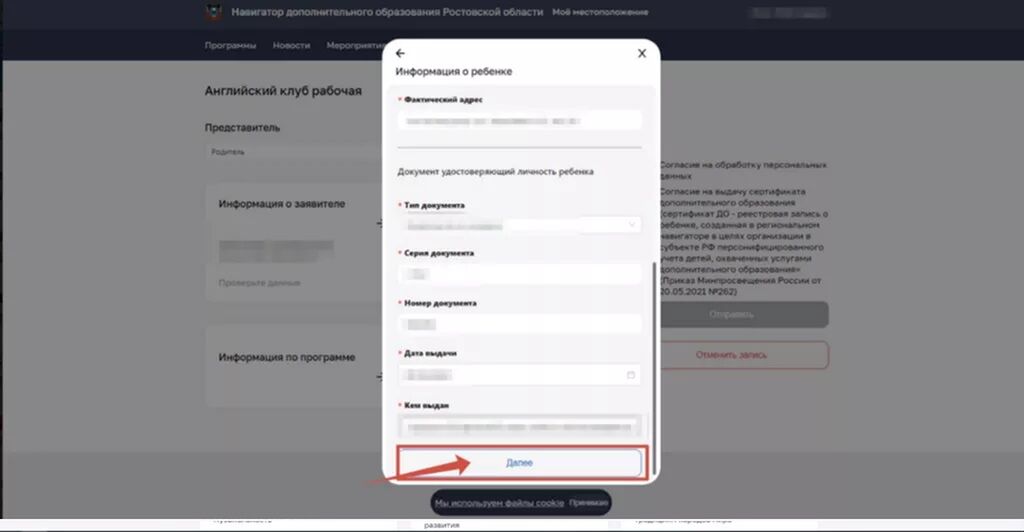The width and height of the screenshot is (1024, 532).
Task: Close the child information dialog
Action: (x=642, y=54)
